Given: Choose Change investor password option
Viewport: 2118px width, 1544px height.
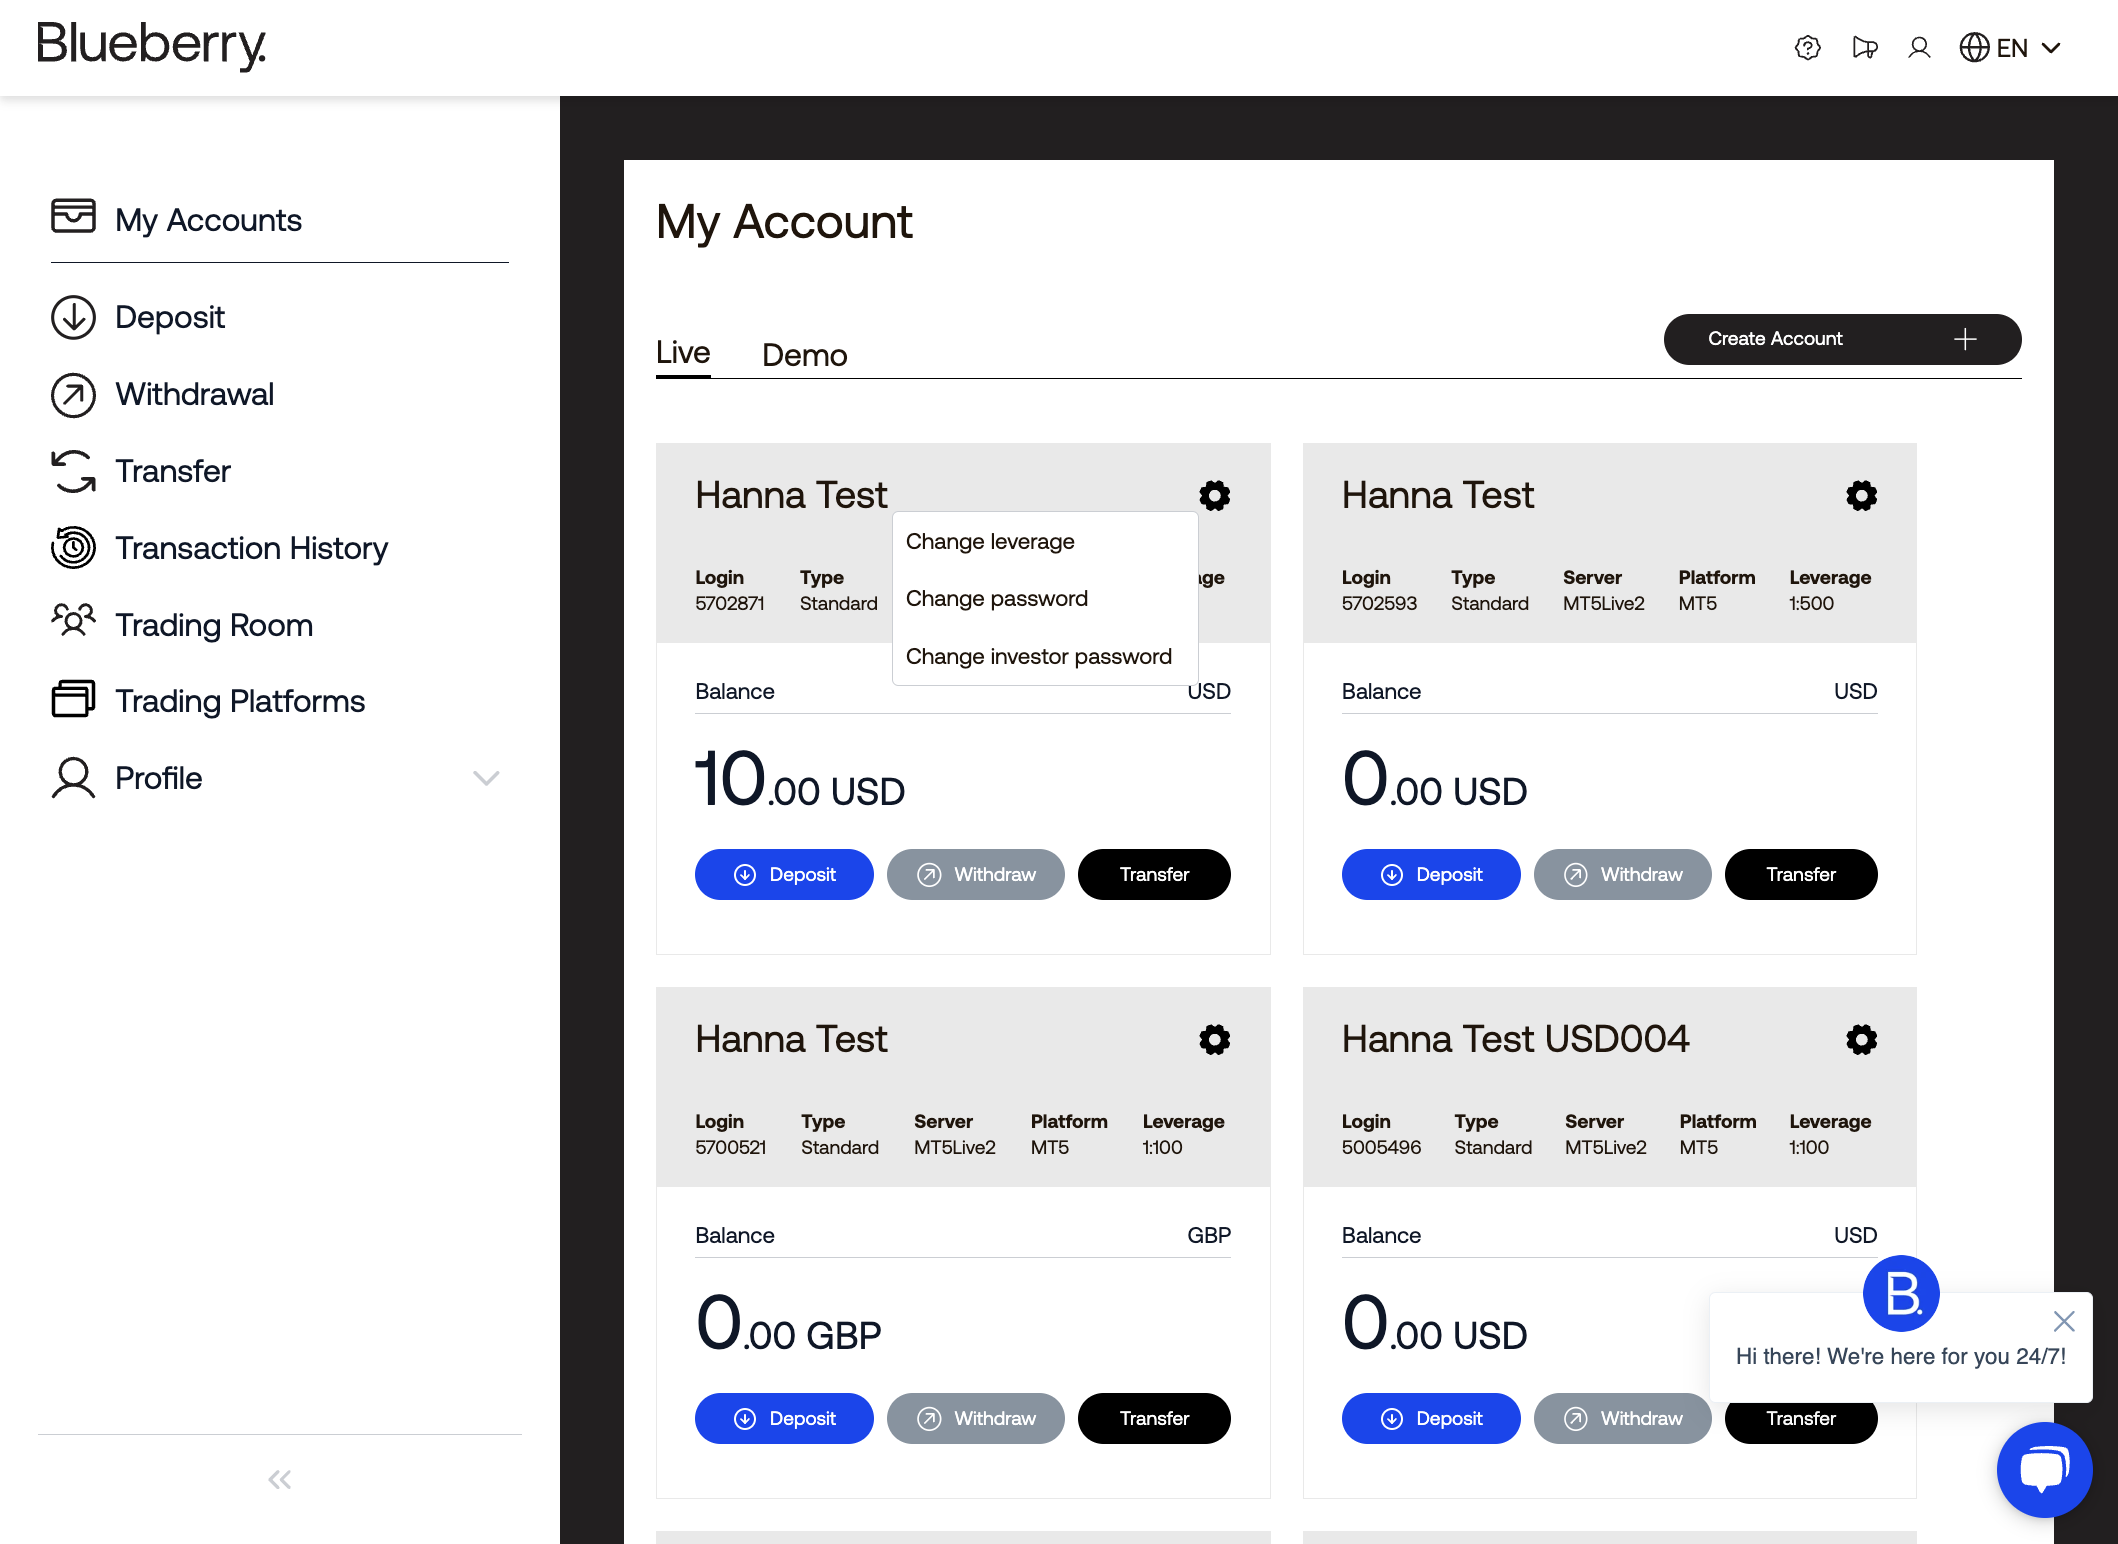Looking at the screenshot, I should coord(1045,656).
